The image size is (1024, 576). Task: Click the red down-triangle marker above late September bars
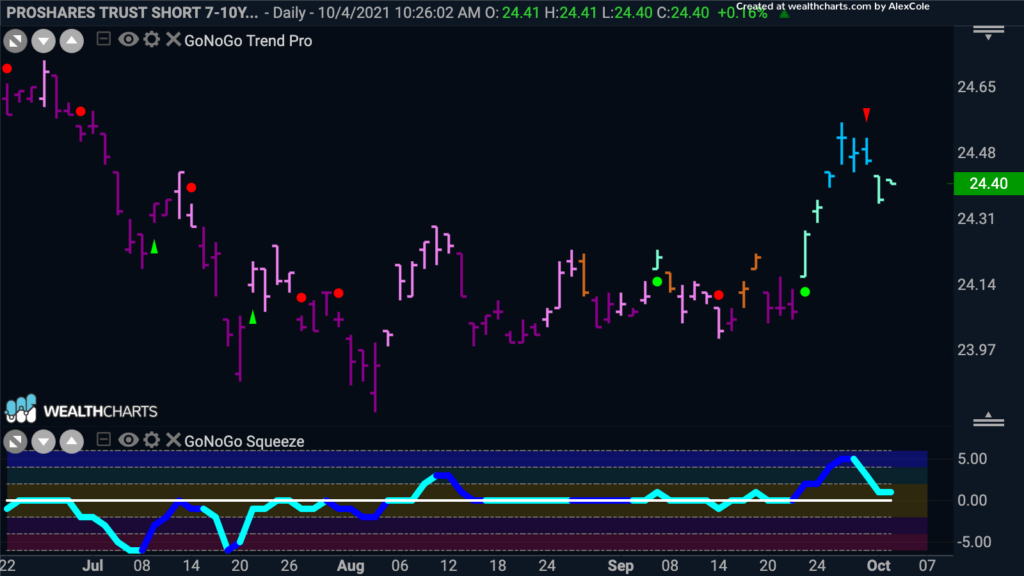[x=867, y=115]
